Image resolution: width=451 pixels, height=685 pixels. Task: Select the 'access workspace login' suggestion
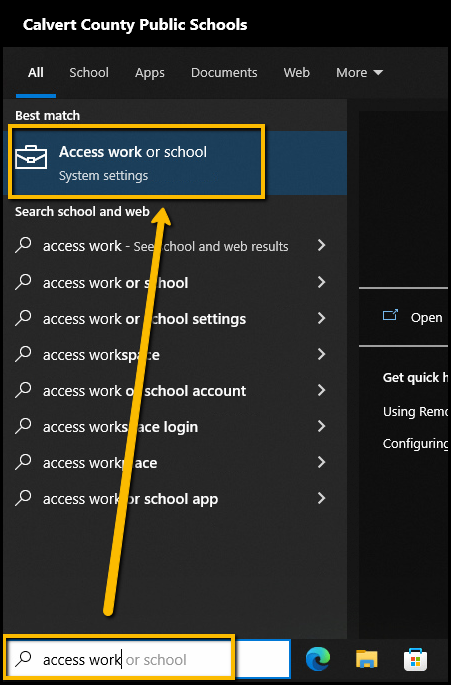pos(175,426)
